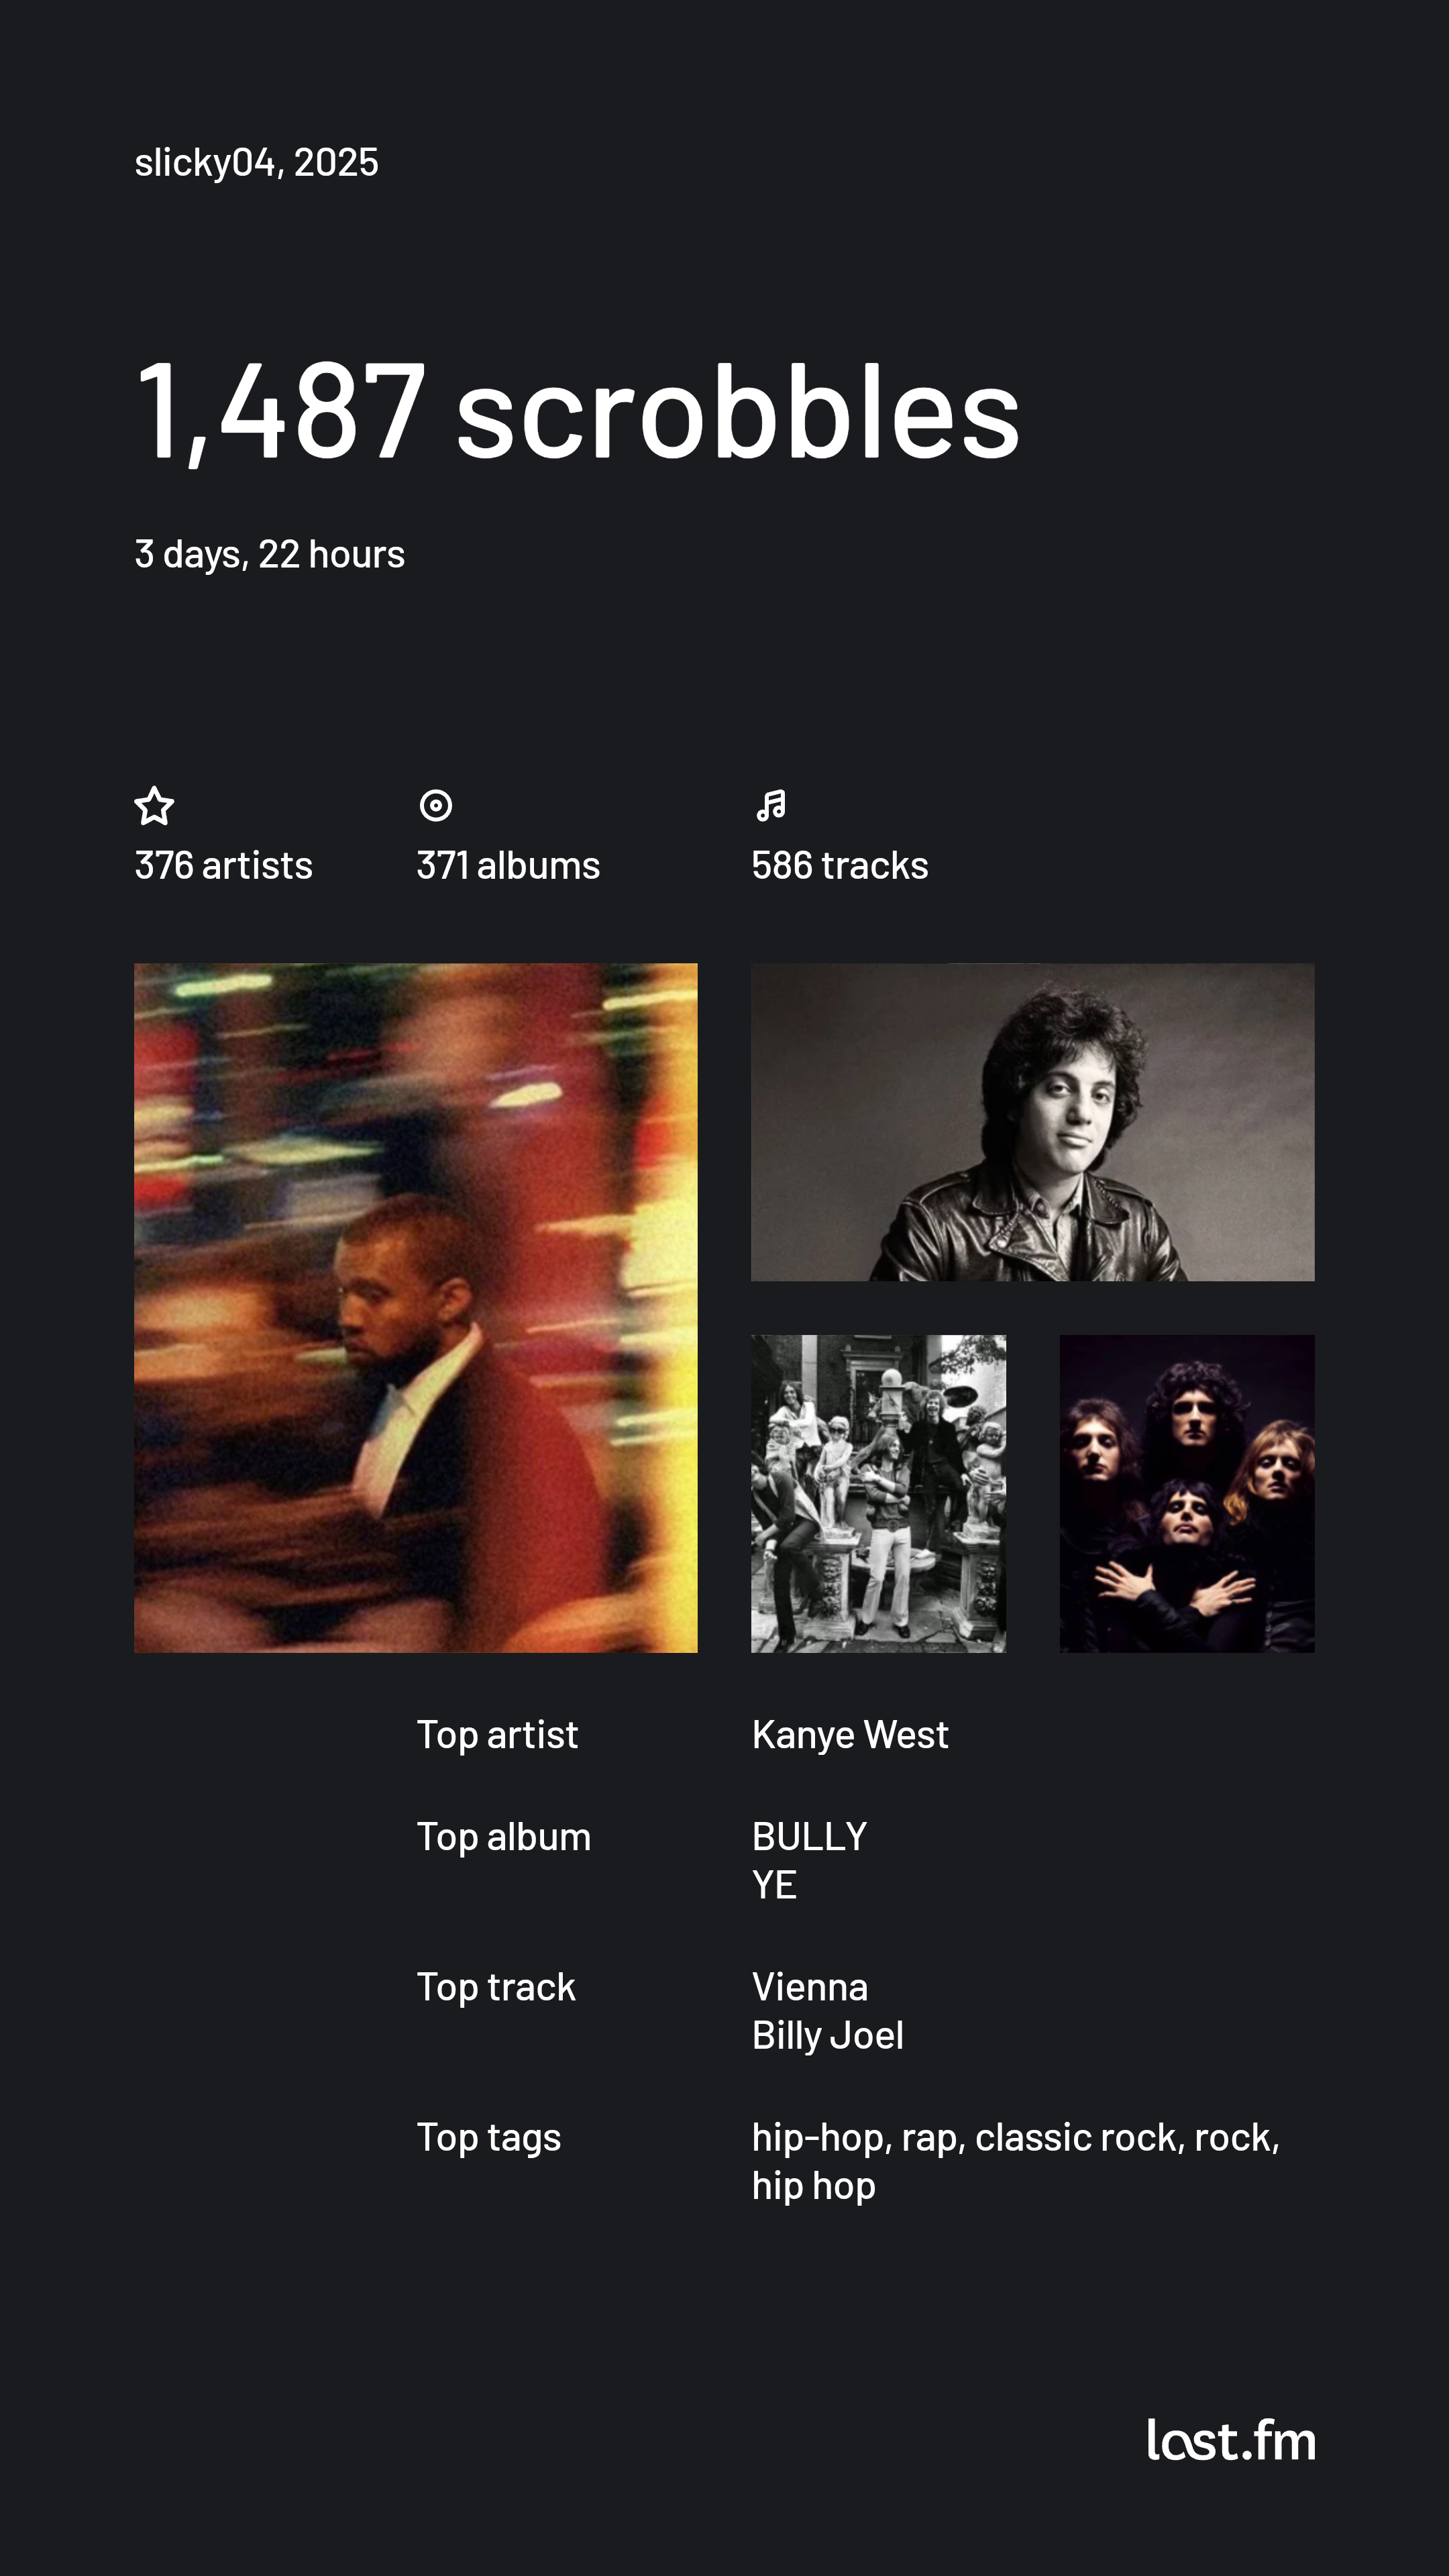Click the 371 albums stat
This screenshot has height=2576, width=1449.
pyautogui.click(x=508, y=865)
